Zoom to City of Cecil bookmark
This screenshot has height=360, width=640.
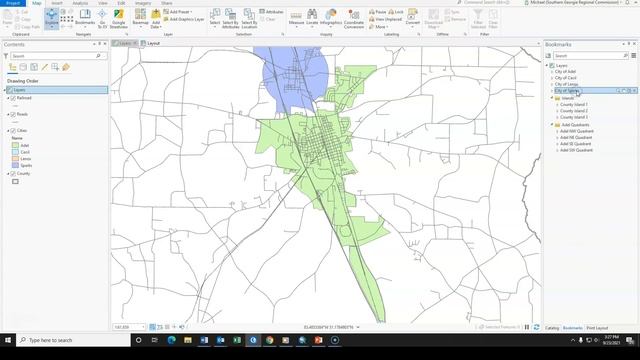point(565,78)
